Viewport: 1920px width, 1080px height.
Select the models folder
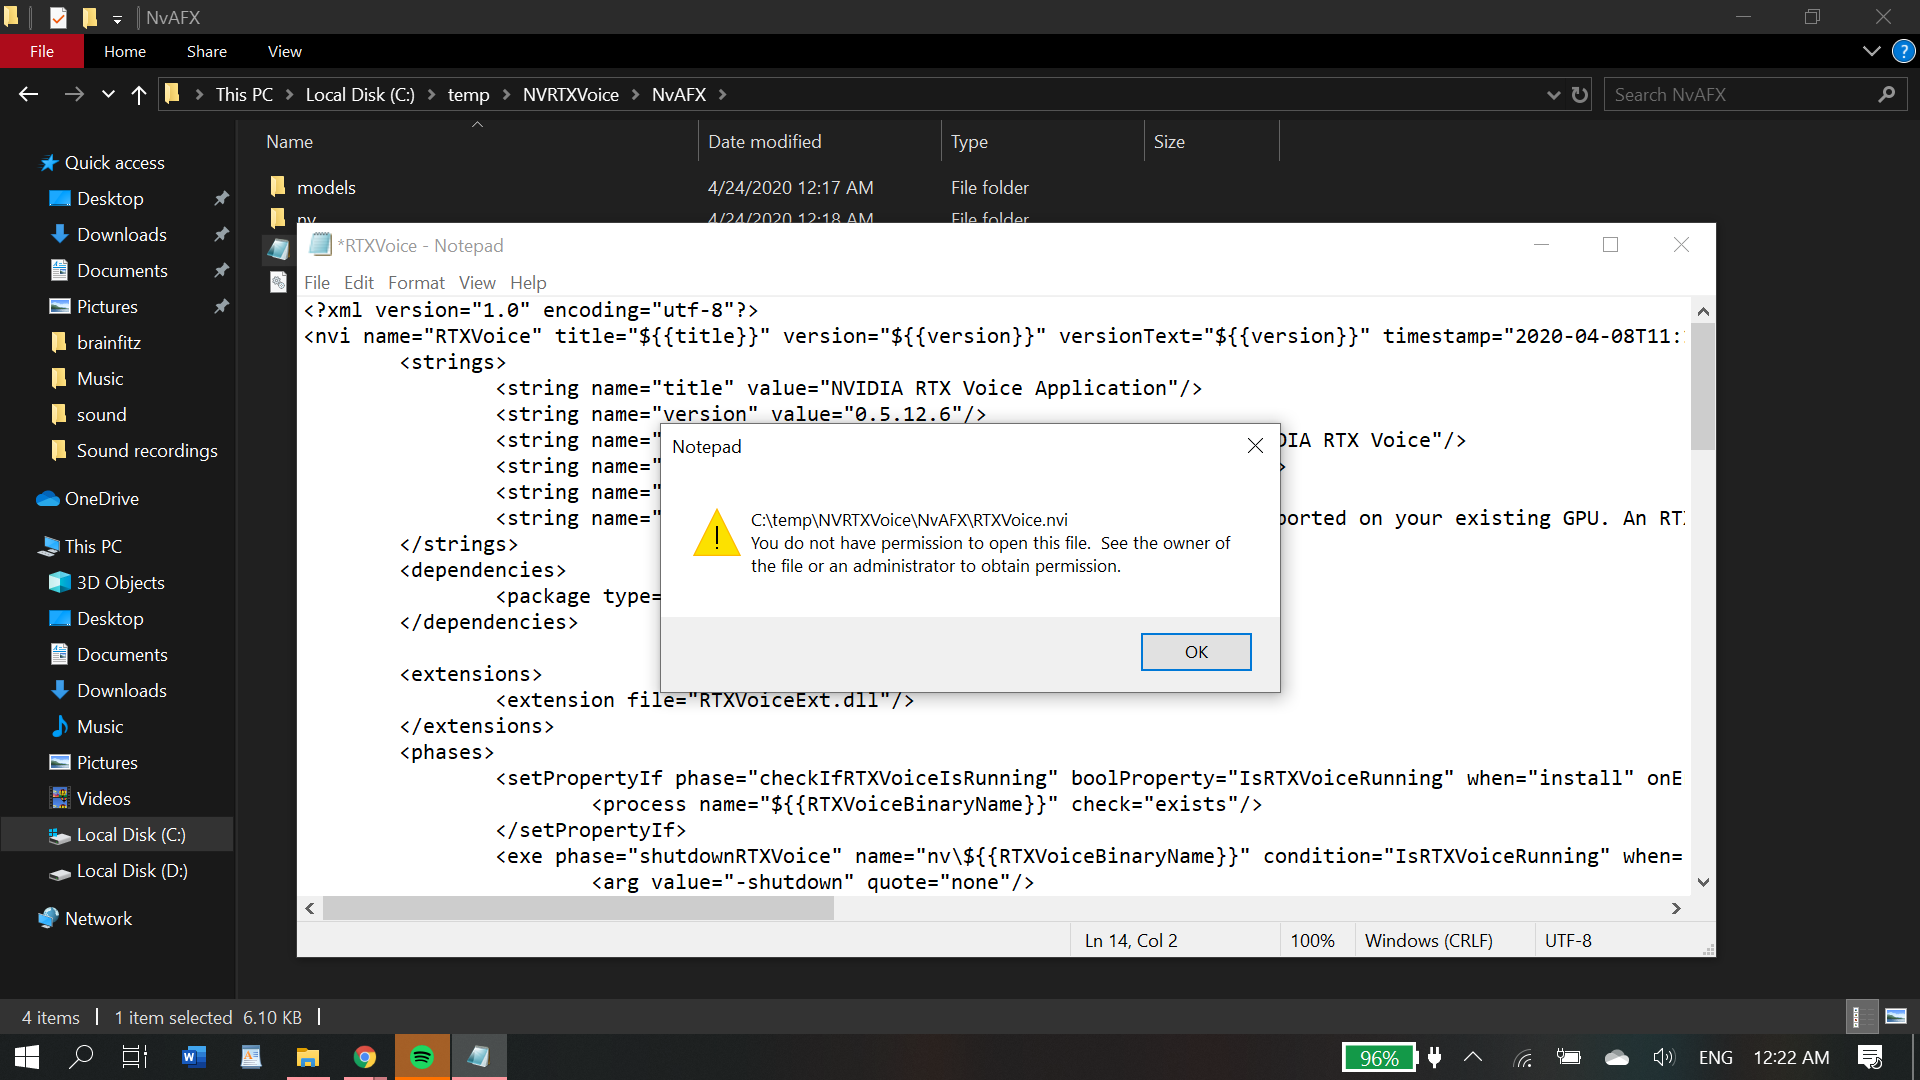click(x=326, y=187)
